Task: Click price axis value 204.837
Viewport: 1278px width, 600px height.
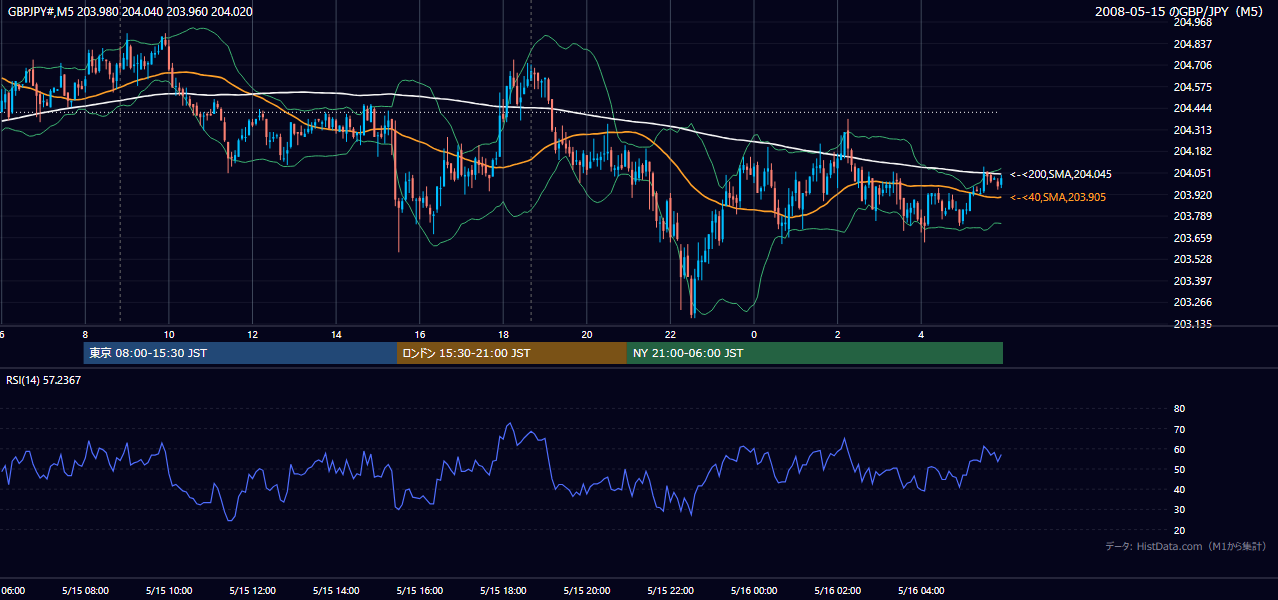Action: click(x=1192, y=44)
